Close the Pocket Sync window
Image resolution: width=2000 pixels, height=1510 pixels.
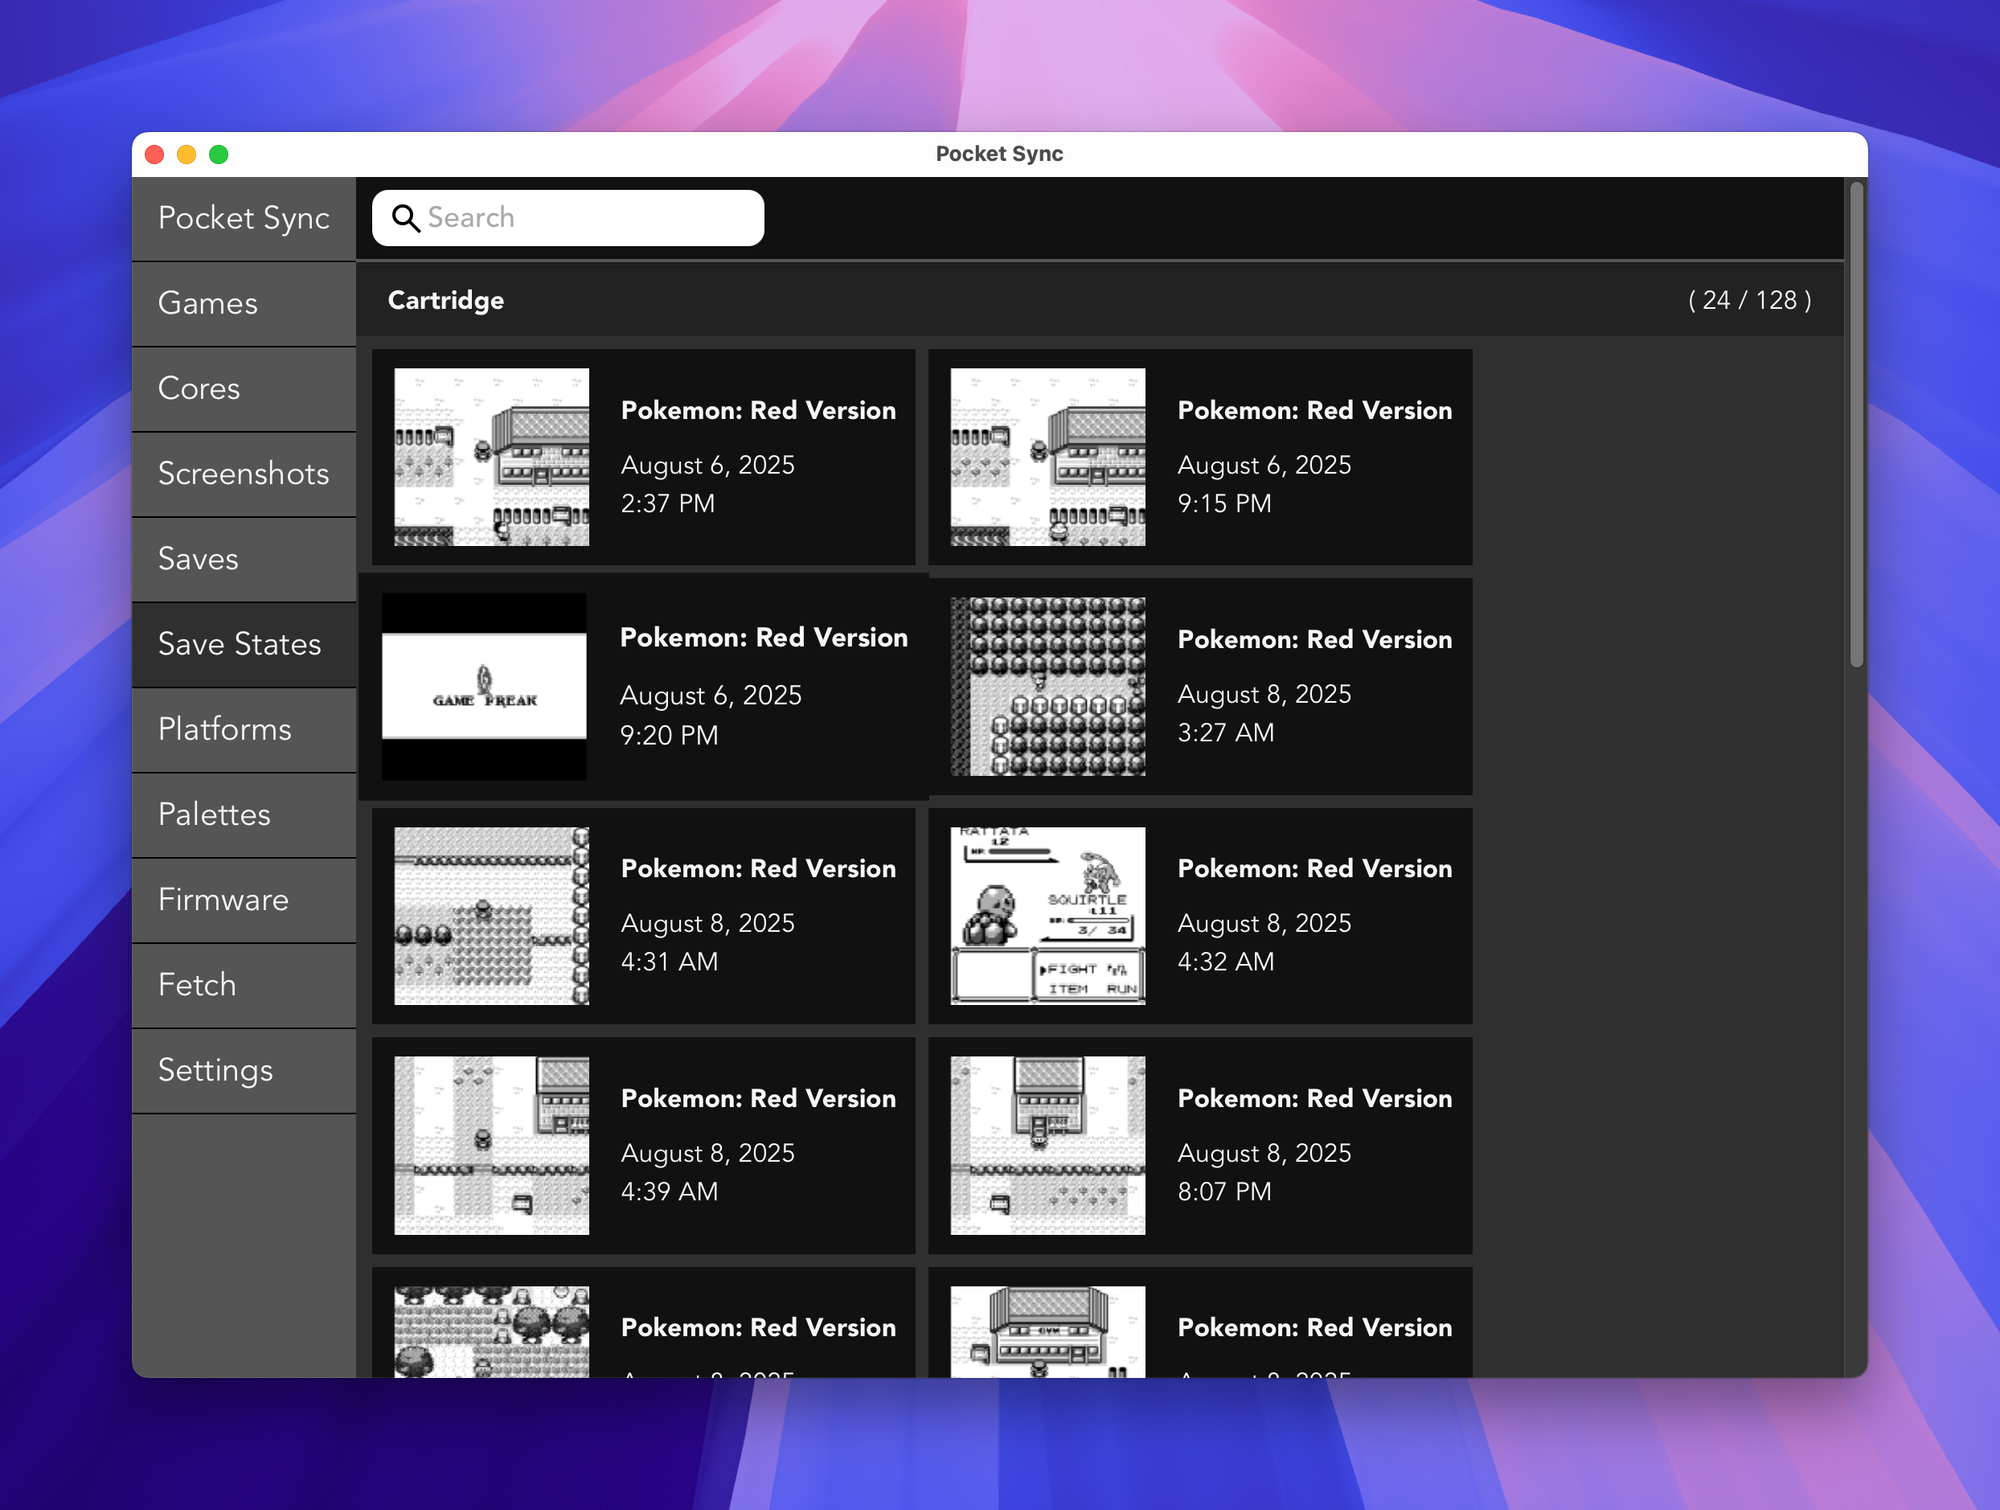[155, 154]
